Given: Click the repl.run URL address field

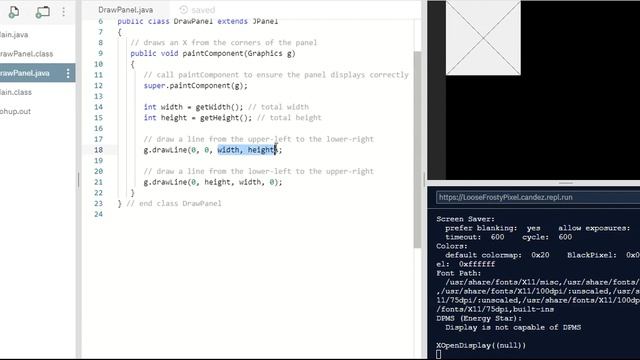Looking at the screenshot, I should tap(538, 198).
